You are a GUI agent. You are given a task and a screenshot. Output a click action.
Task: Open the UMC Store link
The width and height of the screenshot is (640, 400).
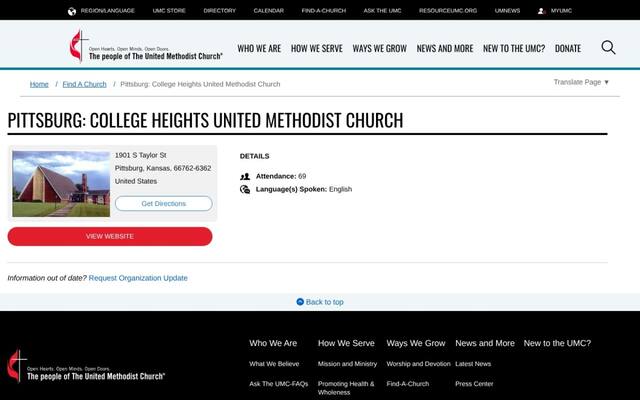pos(169,11)
